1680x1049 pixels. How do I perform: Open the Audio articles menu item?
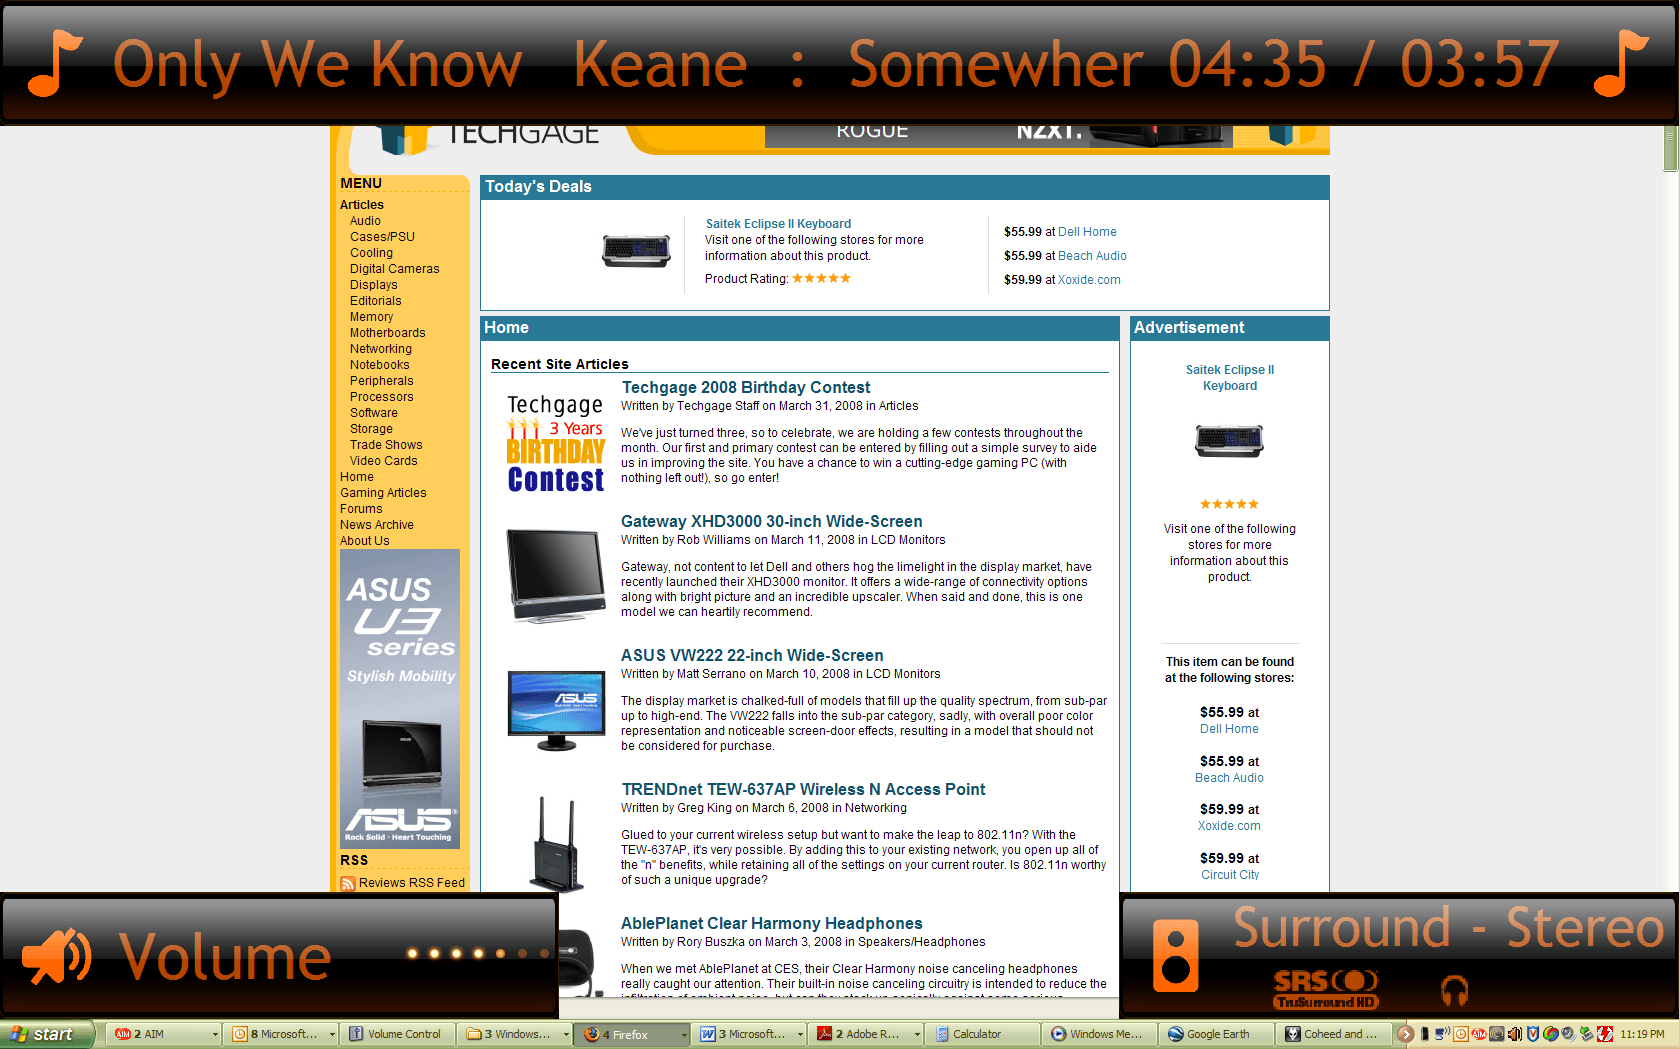[365, 221]
